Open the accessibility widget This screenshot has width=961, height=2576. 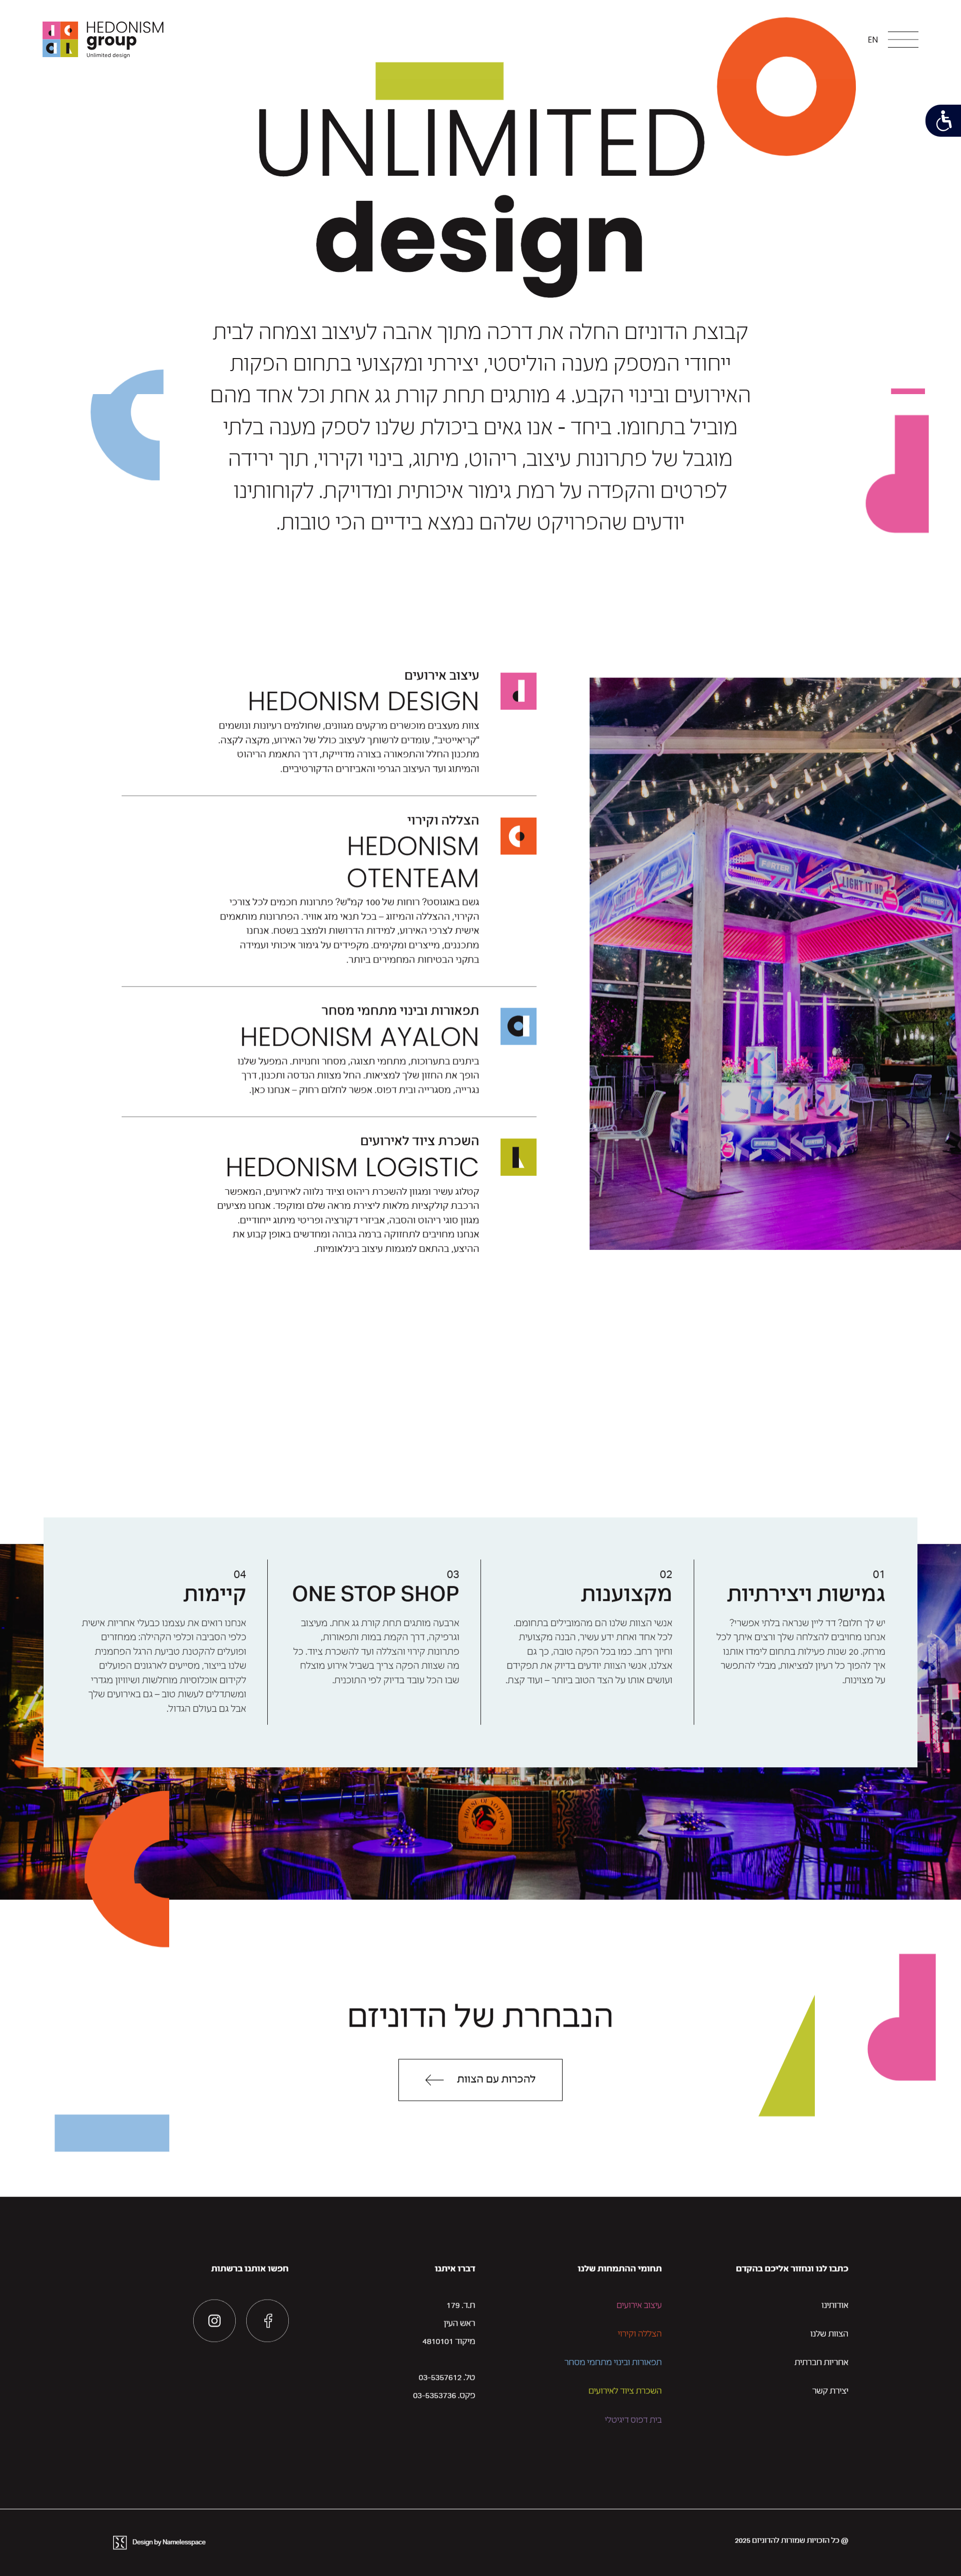point(943,120)
